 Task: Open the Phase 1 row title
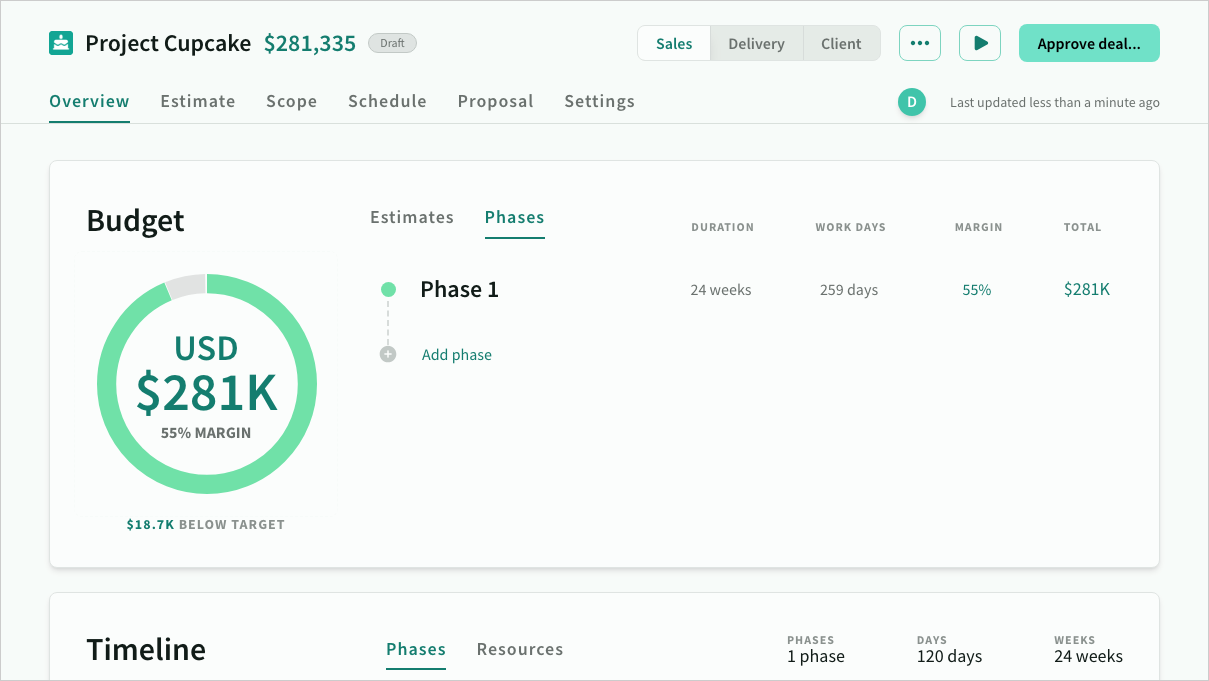coord(459,290)
